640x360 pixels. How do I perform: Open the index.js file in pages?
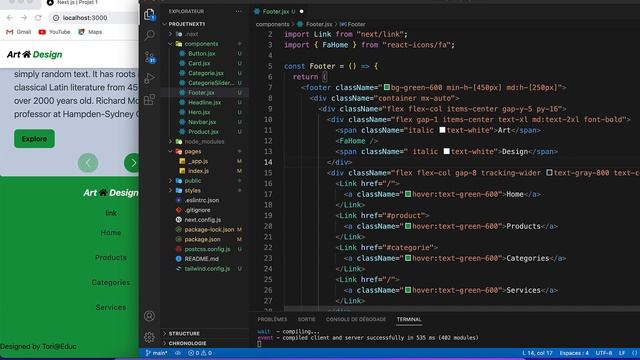pos(198,171)
